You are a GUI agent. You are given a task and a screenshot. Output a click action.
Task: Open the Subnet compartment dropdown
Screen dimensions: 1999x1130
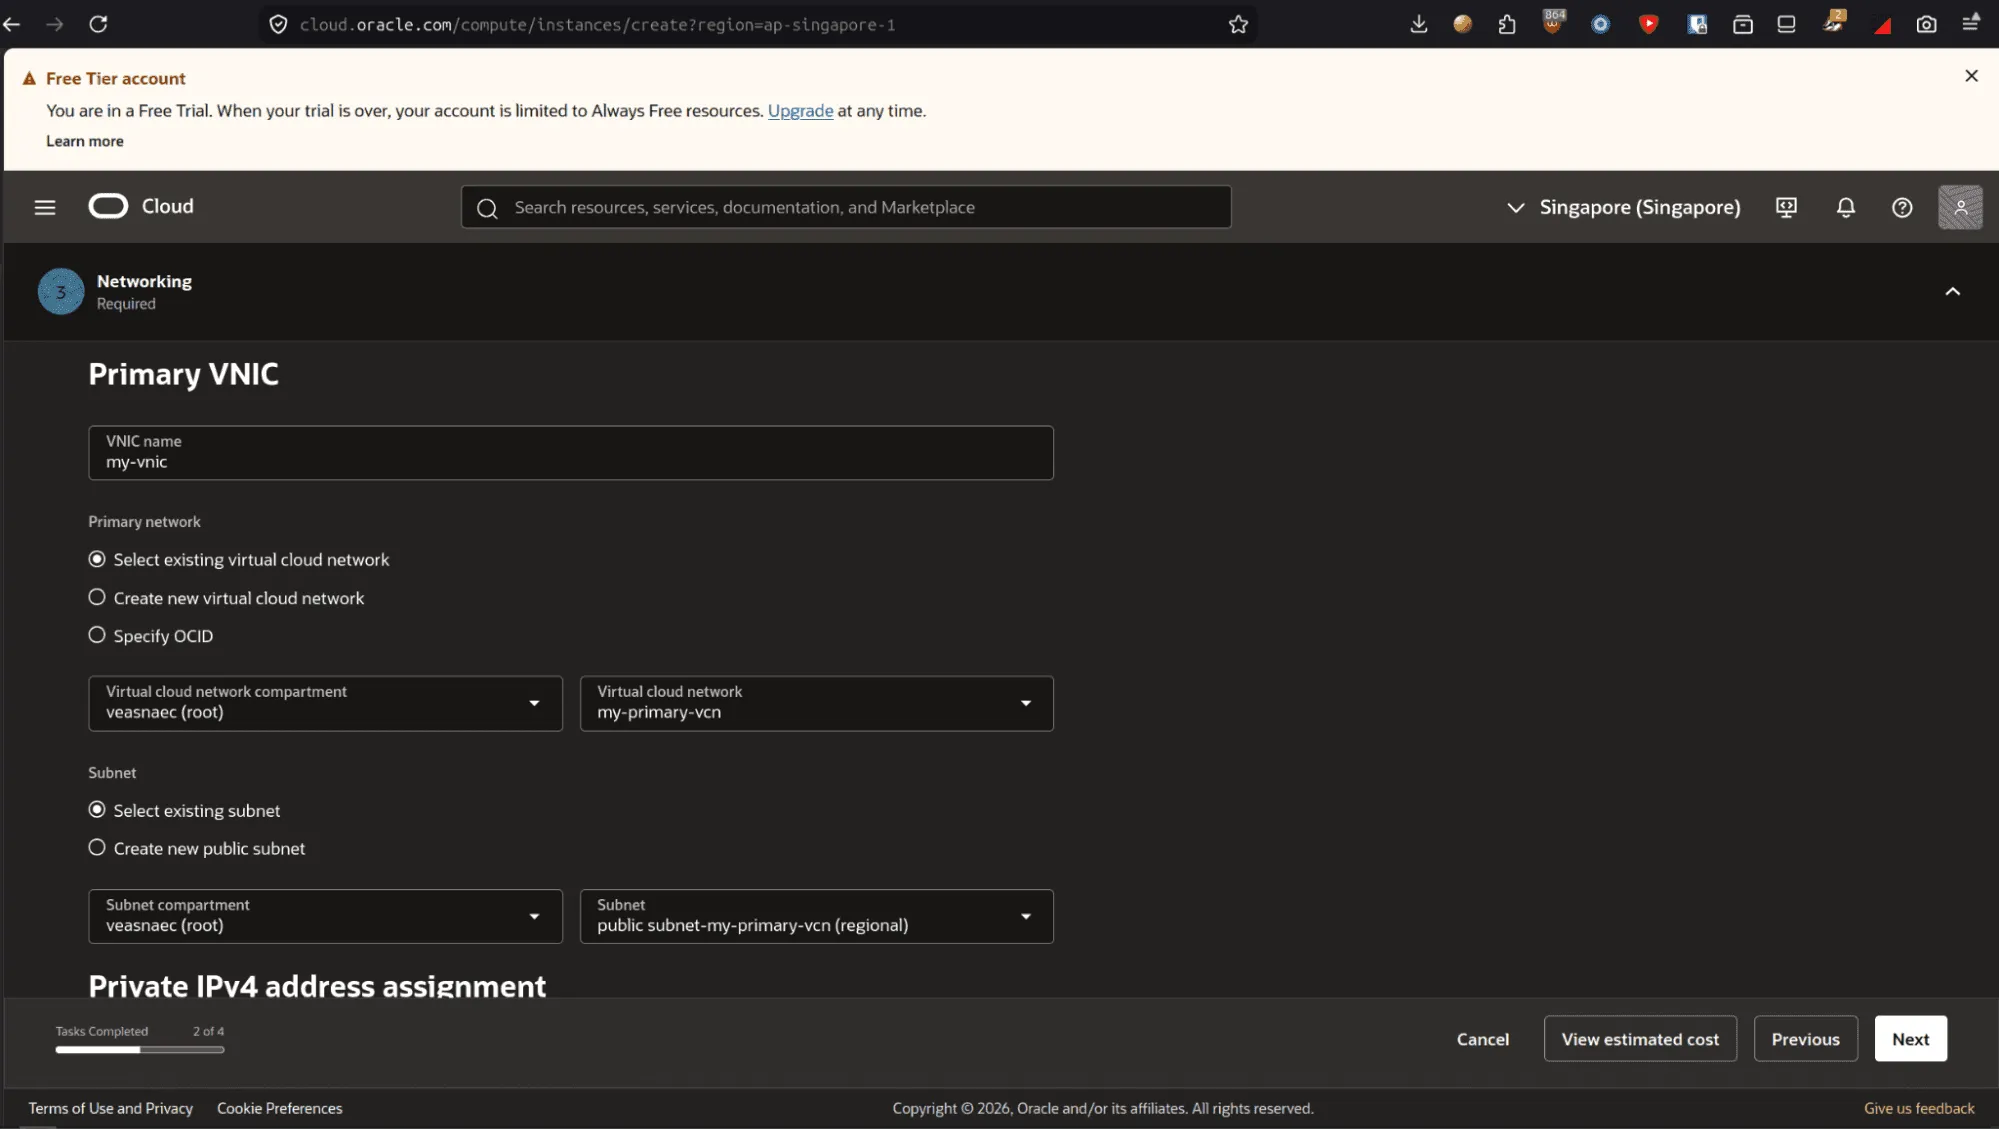point(325,916)
